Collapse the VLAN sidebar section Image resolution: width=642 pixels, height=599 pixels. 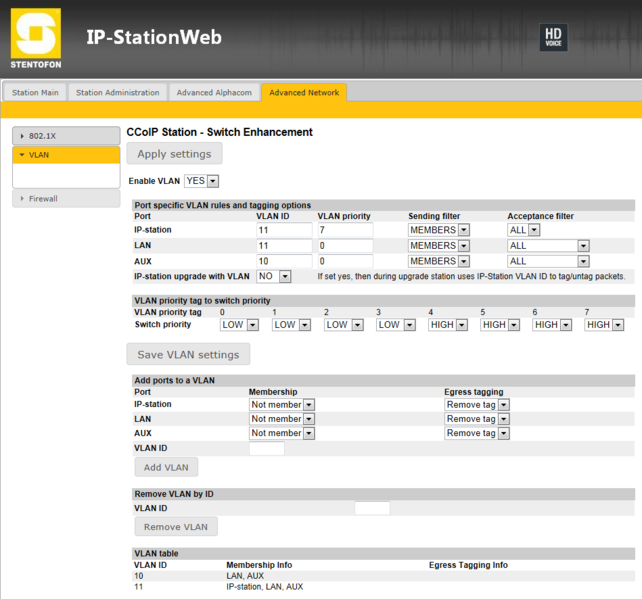point(66,155)
